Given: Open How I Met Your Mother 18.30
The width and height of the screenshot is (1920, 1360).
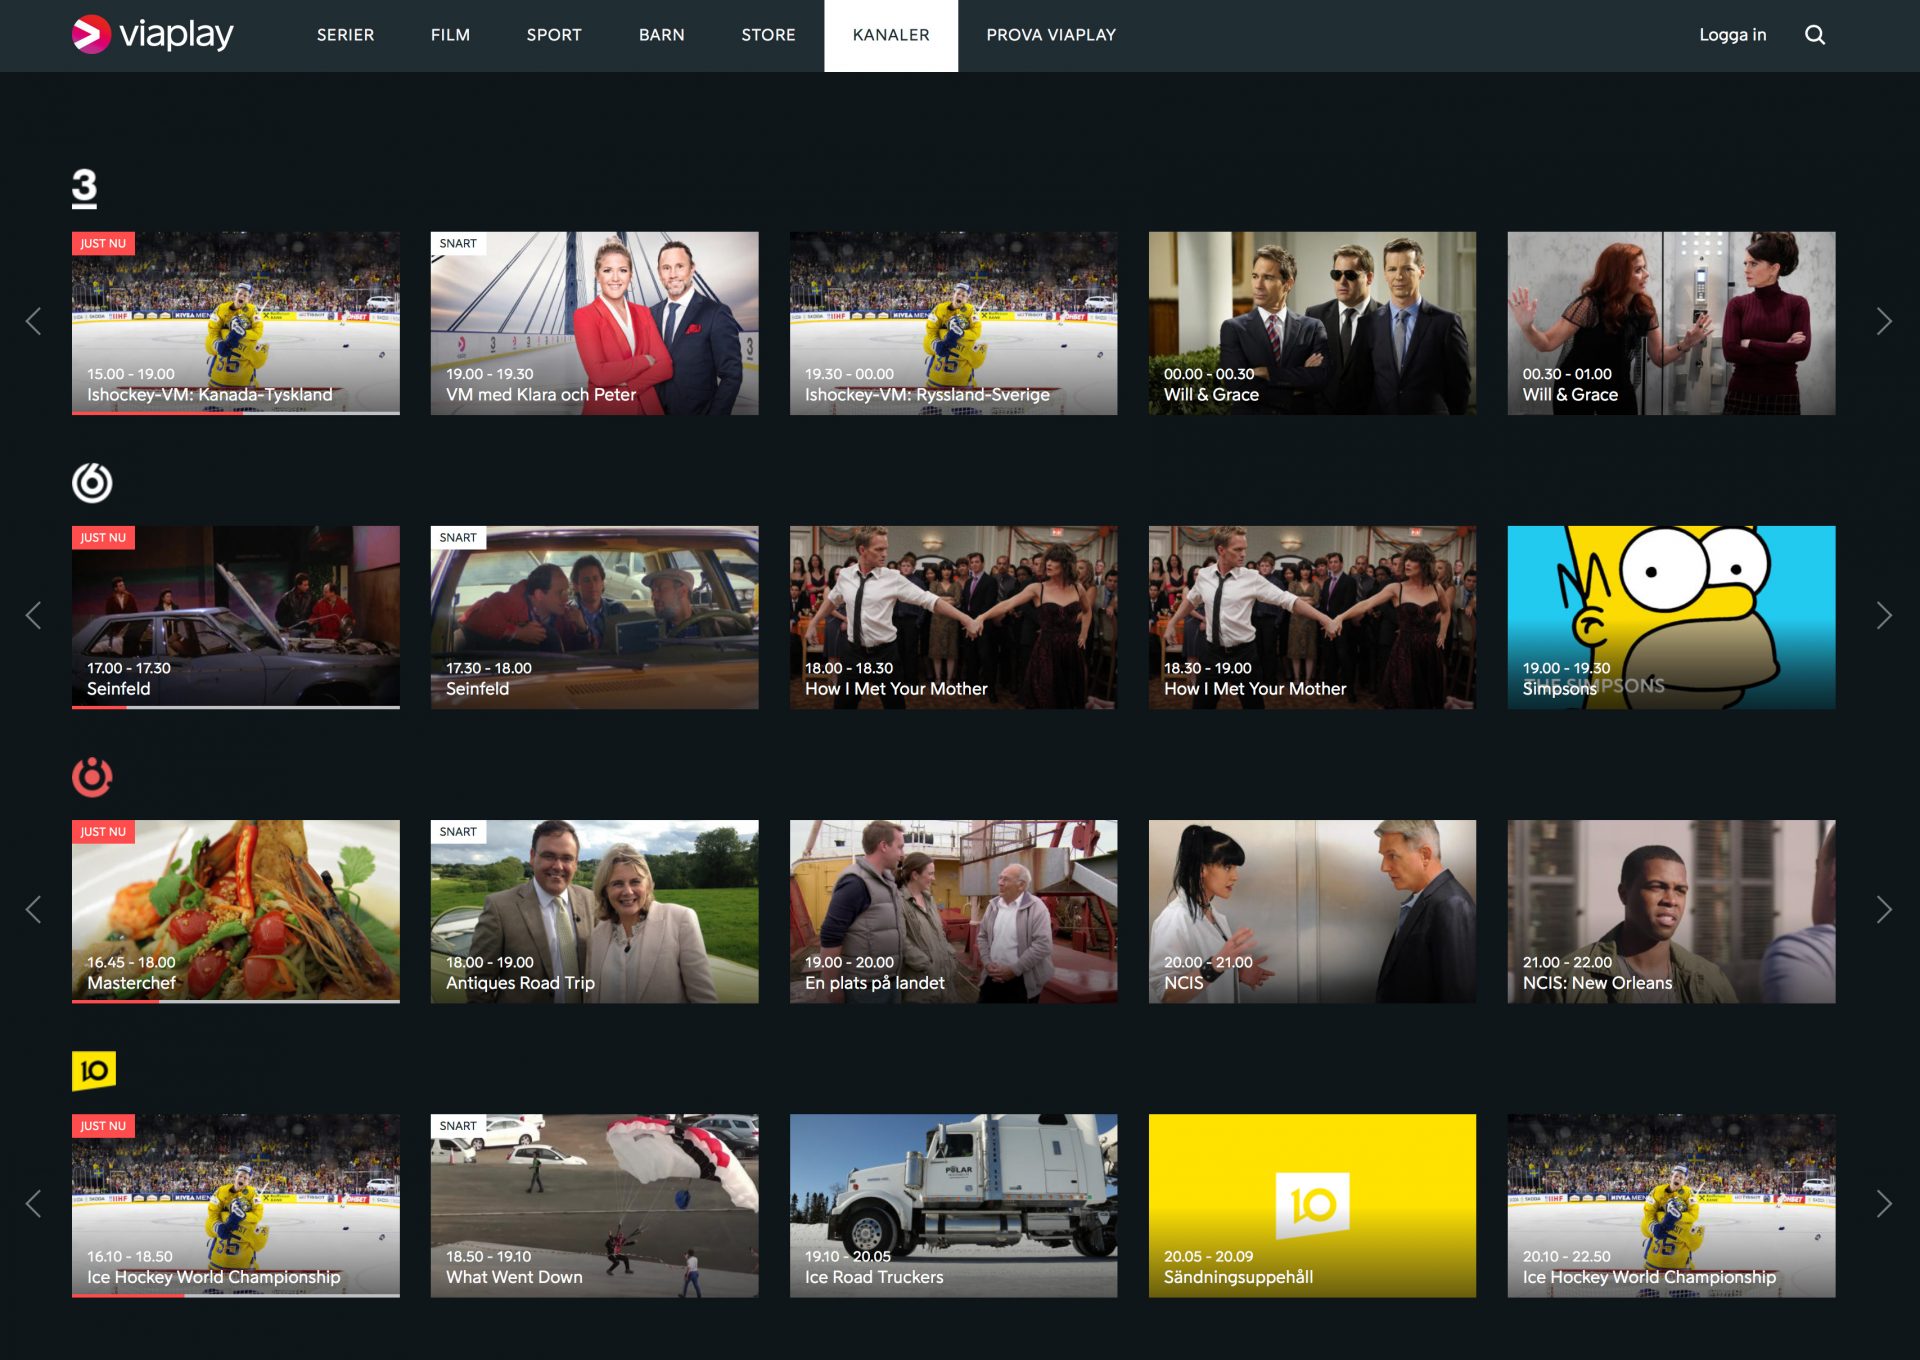Looking at the screenshot, I should point(1313,617).
